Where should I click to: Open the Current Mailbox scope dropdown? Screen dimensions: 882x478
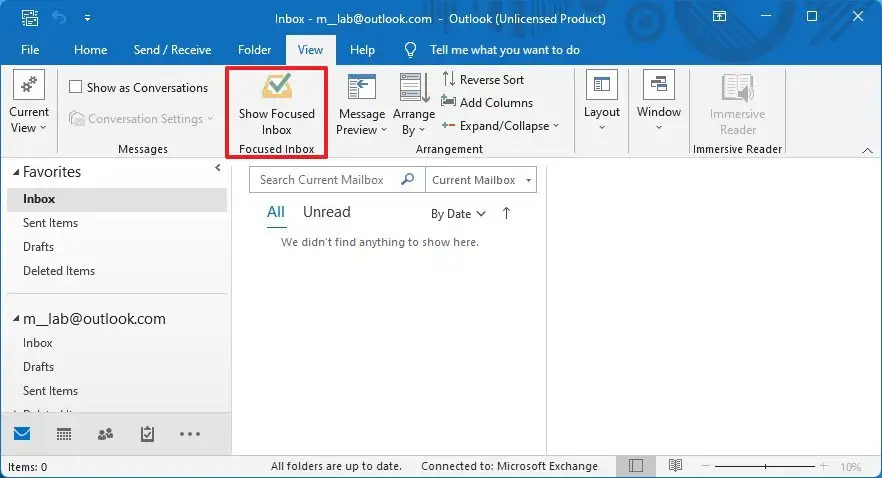(481, 180)
